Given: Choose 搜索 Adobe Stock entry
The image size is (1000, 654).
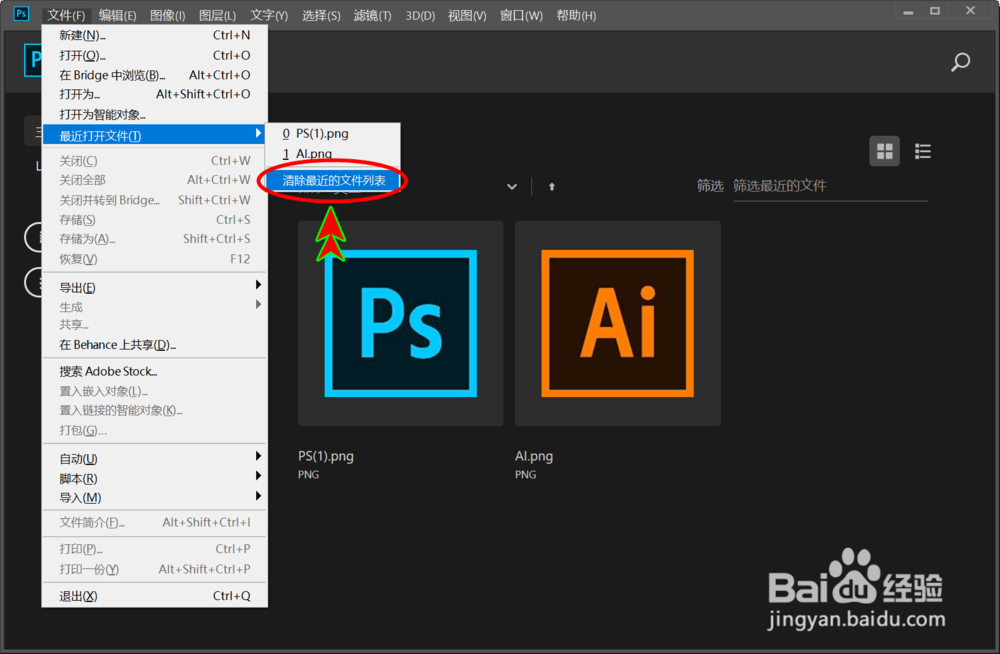Looking at the screenshot, I should click(x=154, y=371).
